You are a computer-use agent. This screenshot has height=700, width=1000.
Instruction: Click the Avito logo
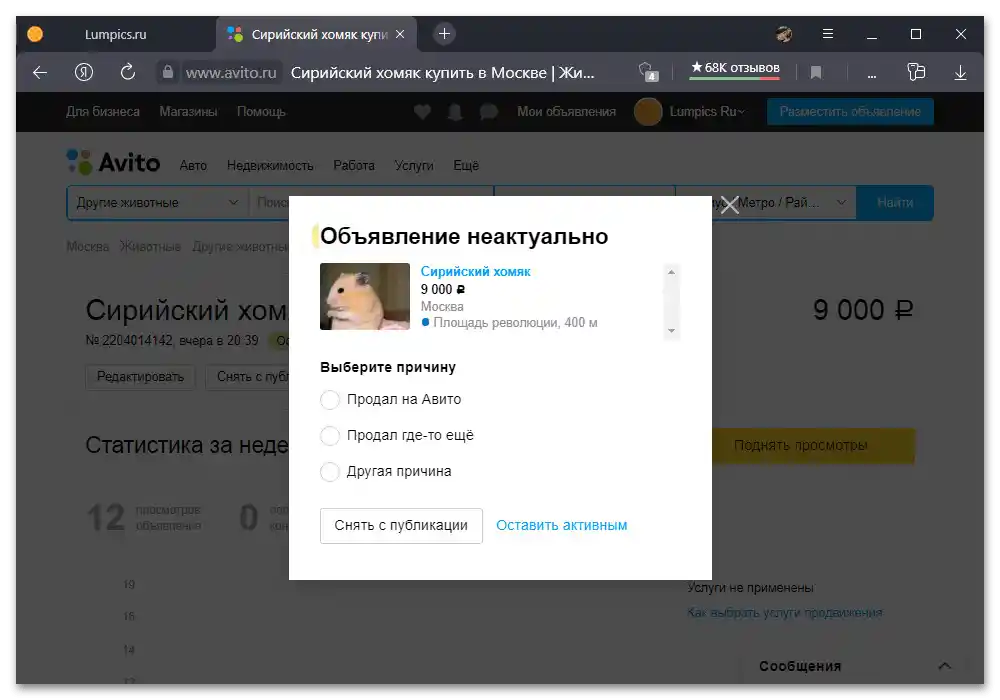click(114, 162)
